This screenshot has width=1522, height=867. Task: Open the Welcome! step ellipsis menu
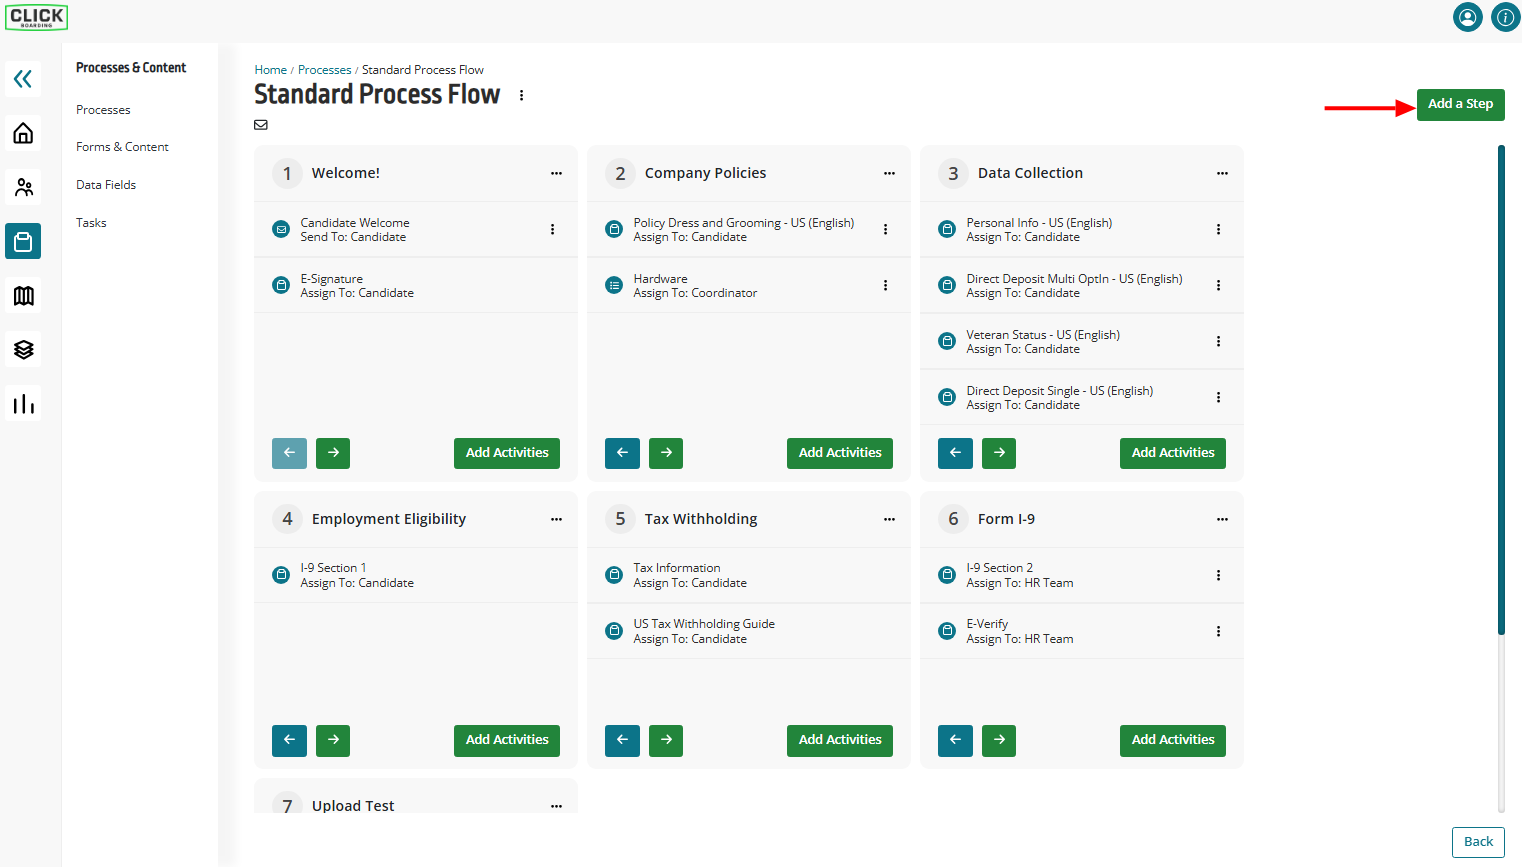pos(556,173)
